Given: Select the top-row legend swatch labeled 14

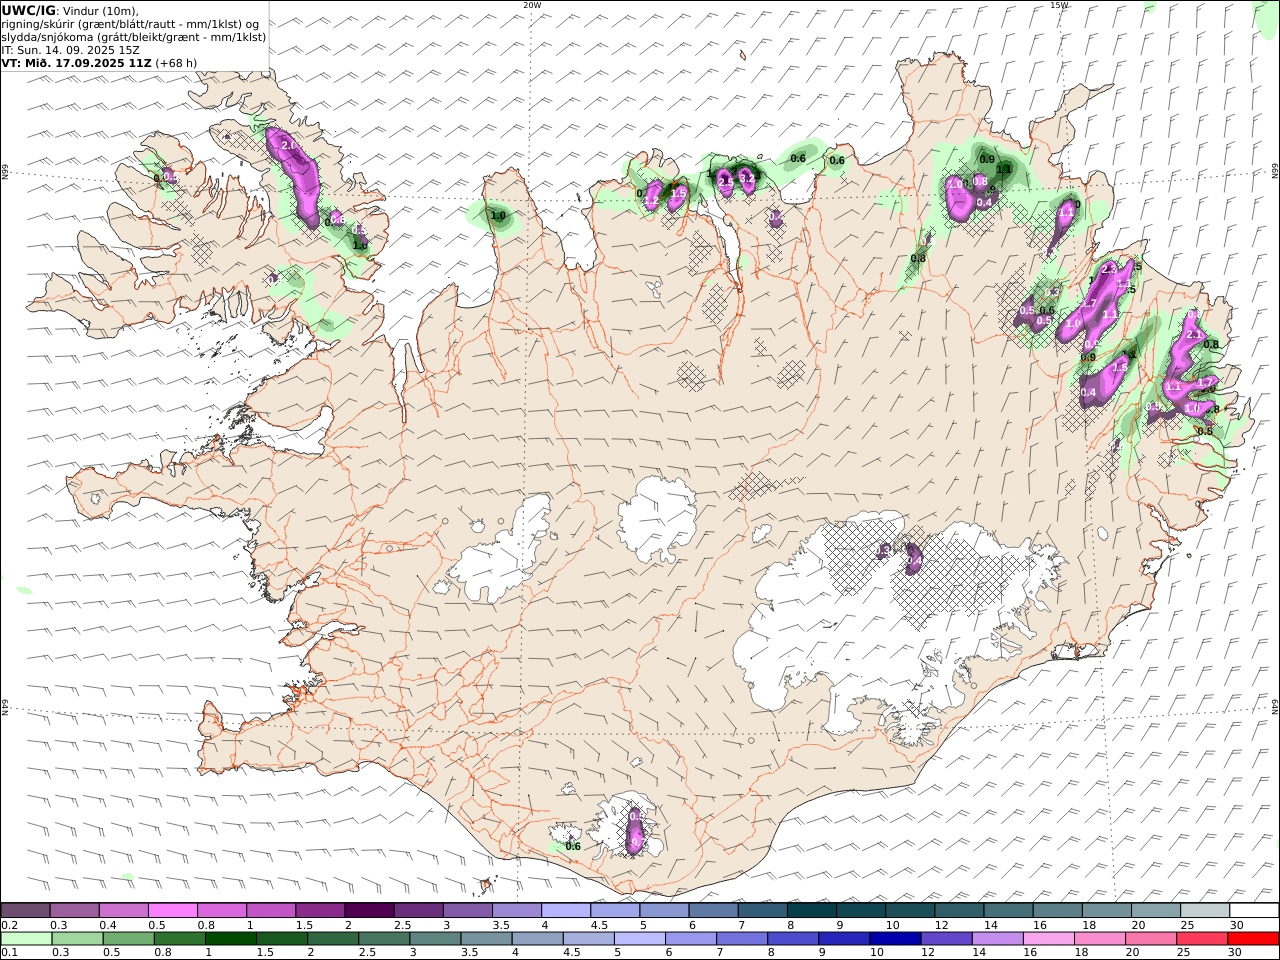Looking at the screenshot, I should click(x=1008, y=910).
